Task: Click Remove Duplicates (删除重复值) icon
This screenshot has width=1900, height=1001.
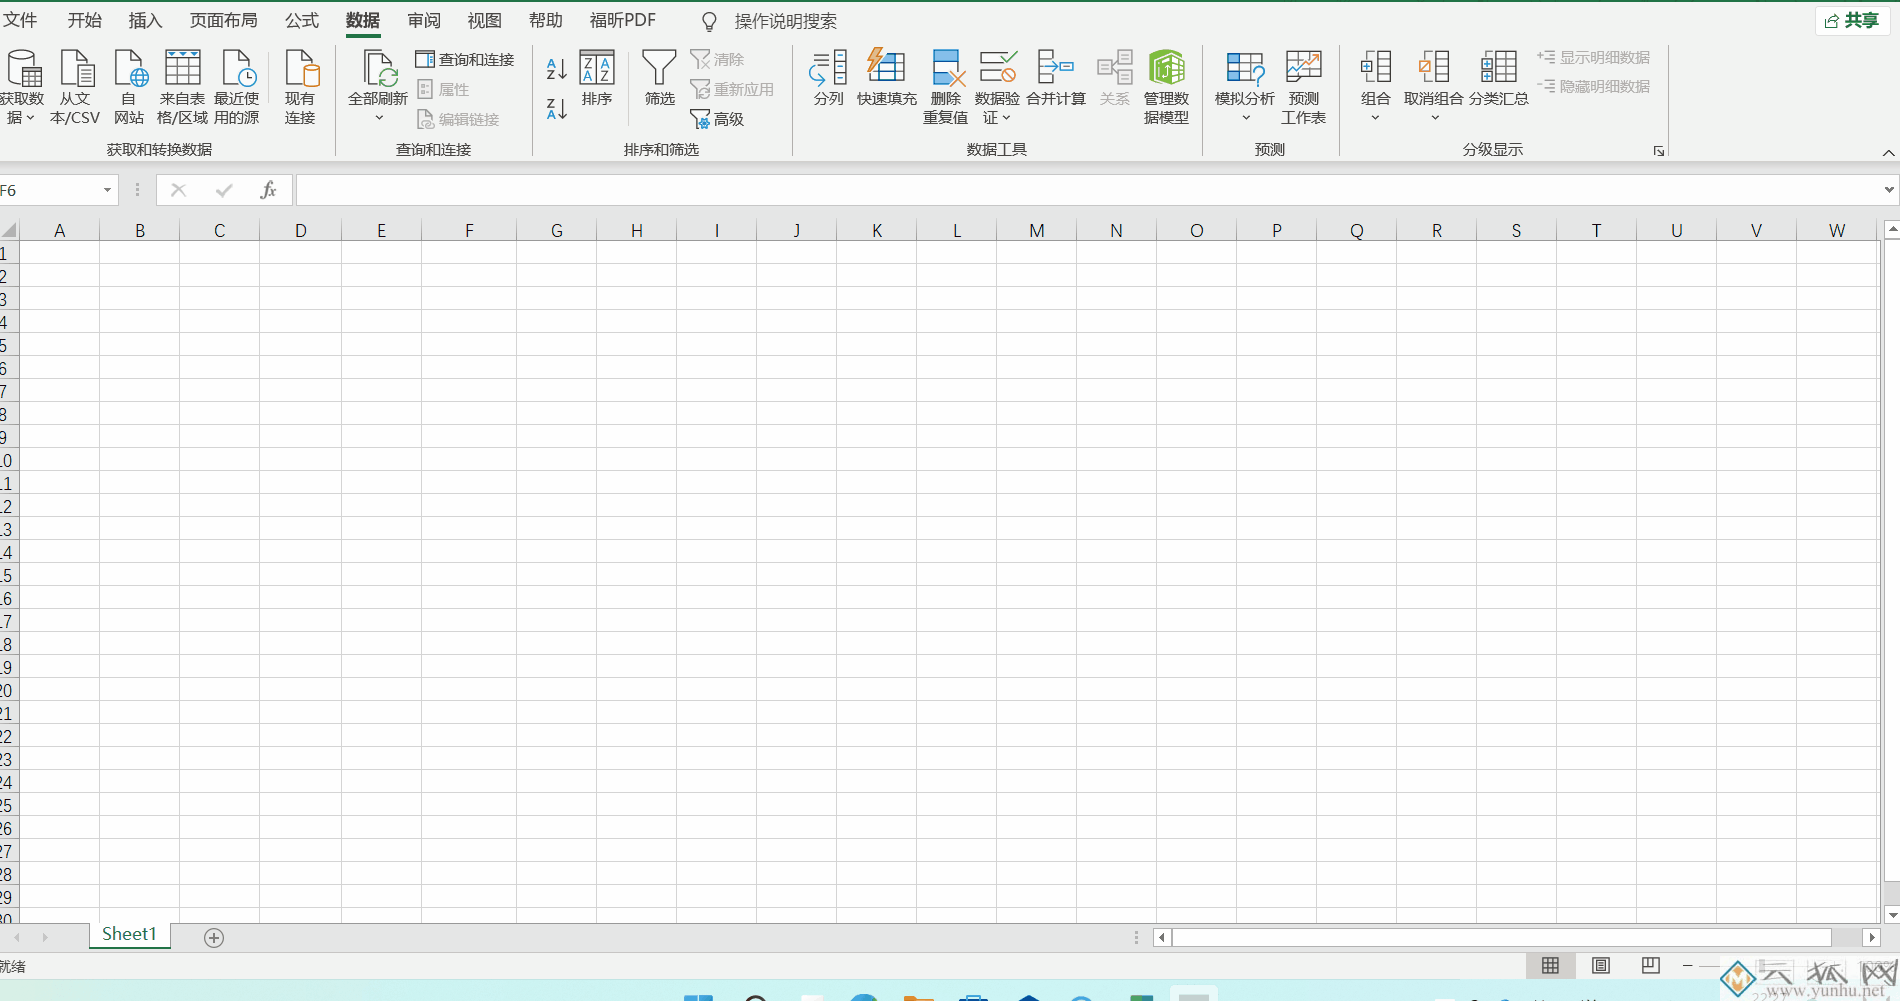Action: pos(945,68)
